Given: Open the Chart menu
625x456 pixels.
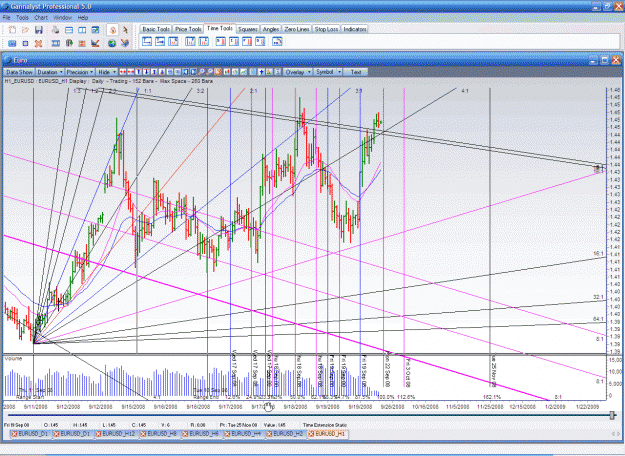Looking at the screenshot, I should pos(41,18).
